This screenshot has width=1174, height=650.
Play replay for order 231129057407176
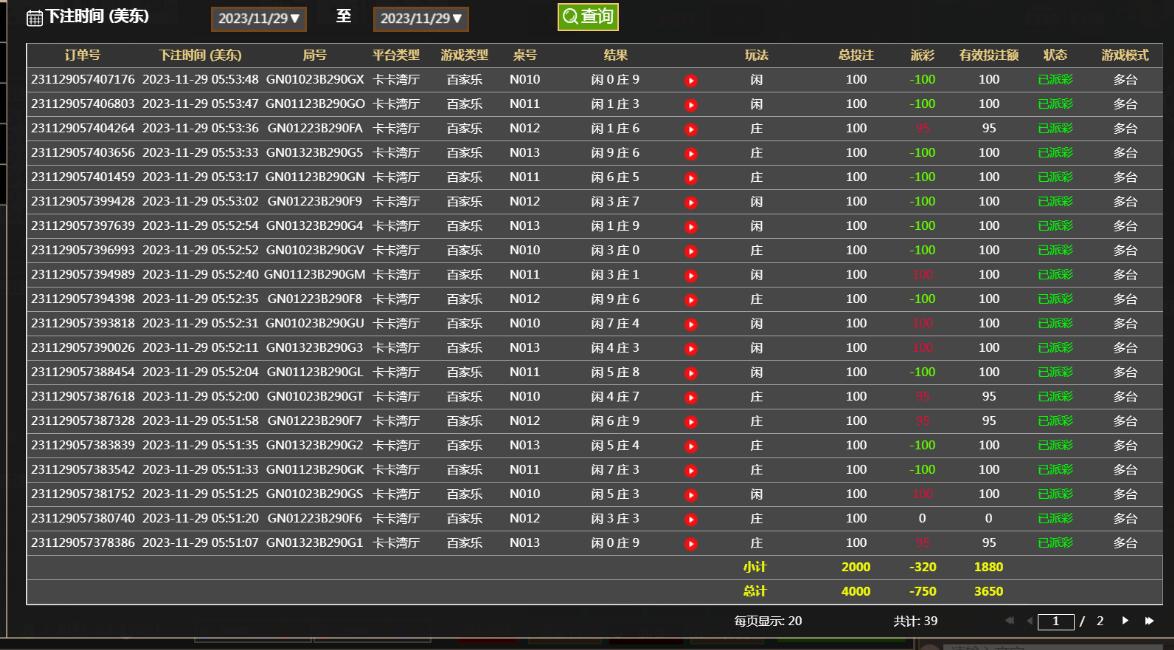point(691,80)
